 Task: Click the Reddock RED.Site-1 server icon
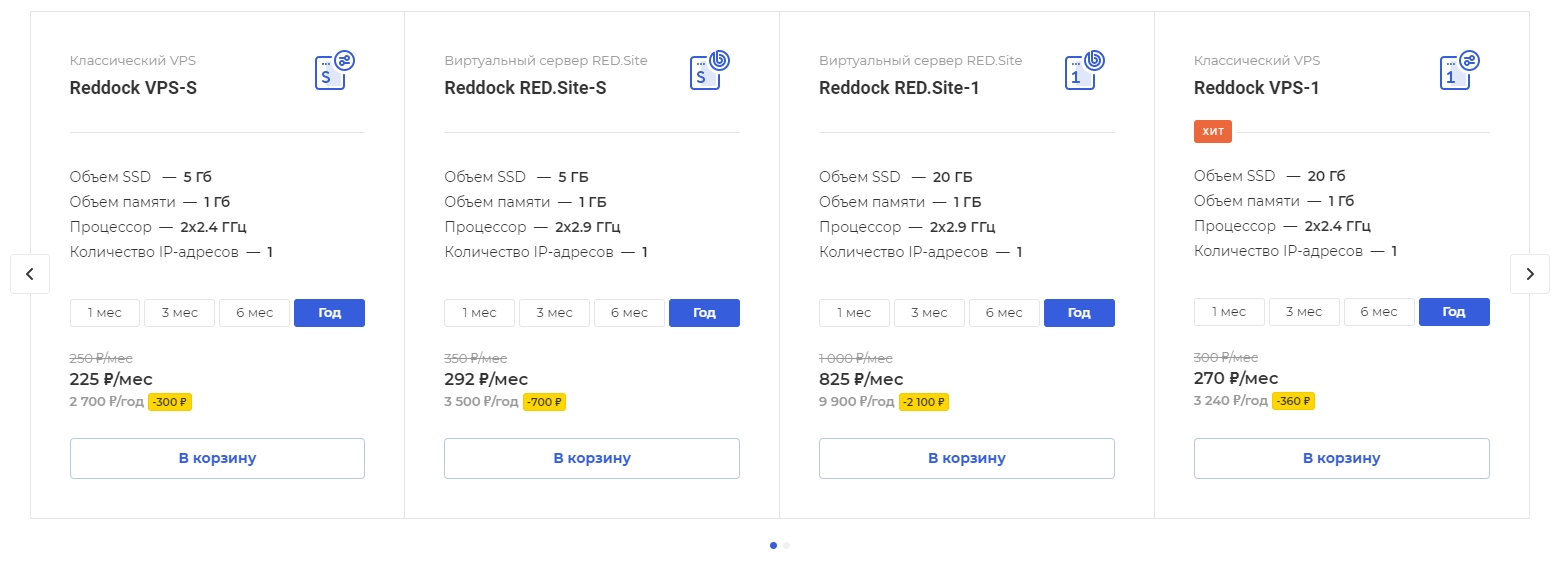pyautogui.click(x=1085, y=71)
